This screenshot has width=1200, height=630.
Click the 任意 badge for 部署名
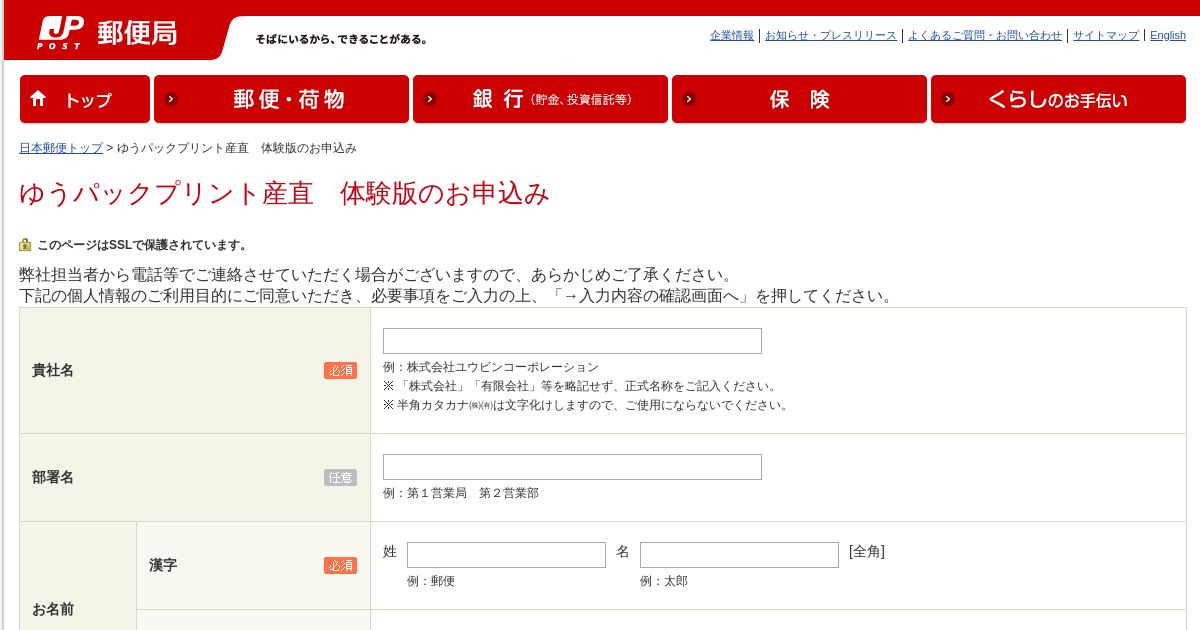click(340, 477)
